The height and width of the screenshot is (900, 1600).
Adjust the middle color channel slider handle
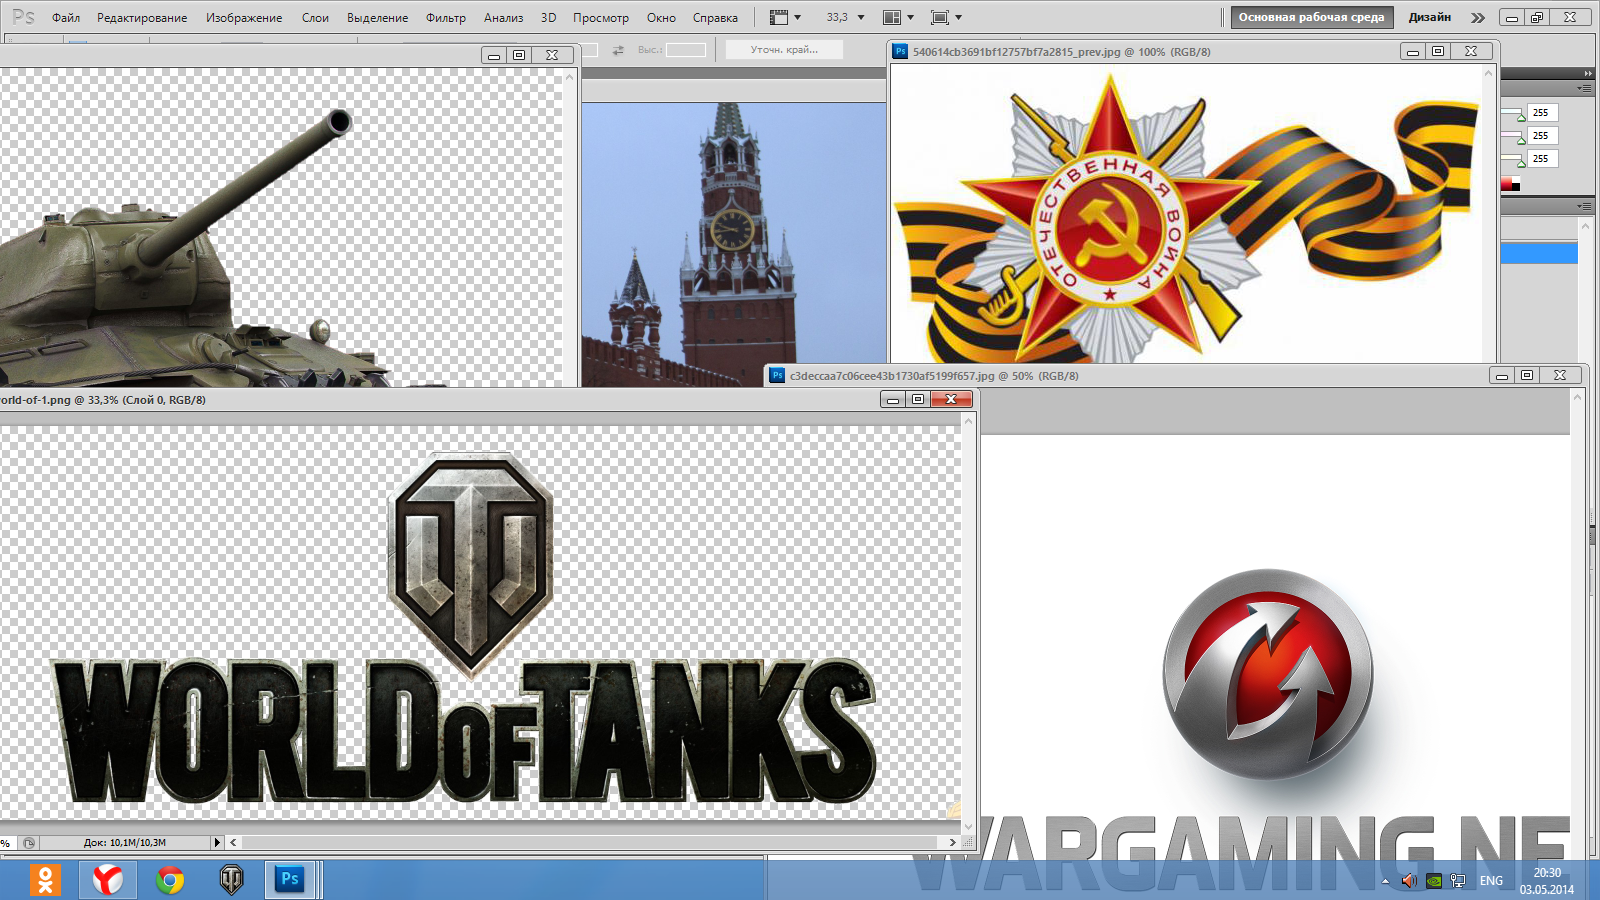point(1521,141)
